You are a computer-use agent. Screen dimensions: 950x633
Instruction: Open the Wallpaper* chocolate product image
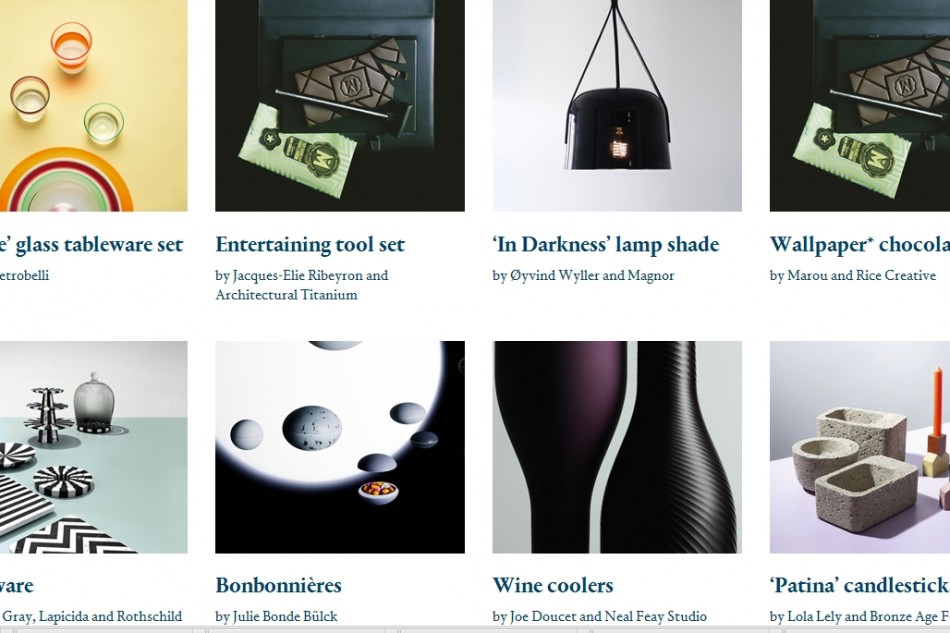[x=860, y=105]
